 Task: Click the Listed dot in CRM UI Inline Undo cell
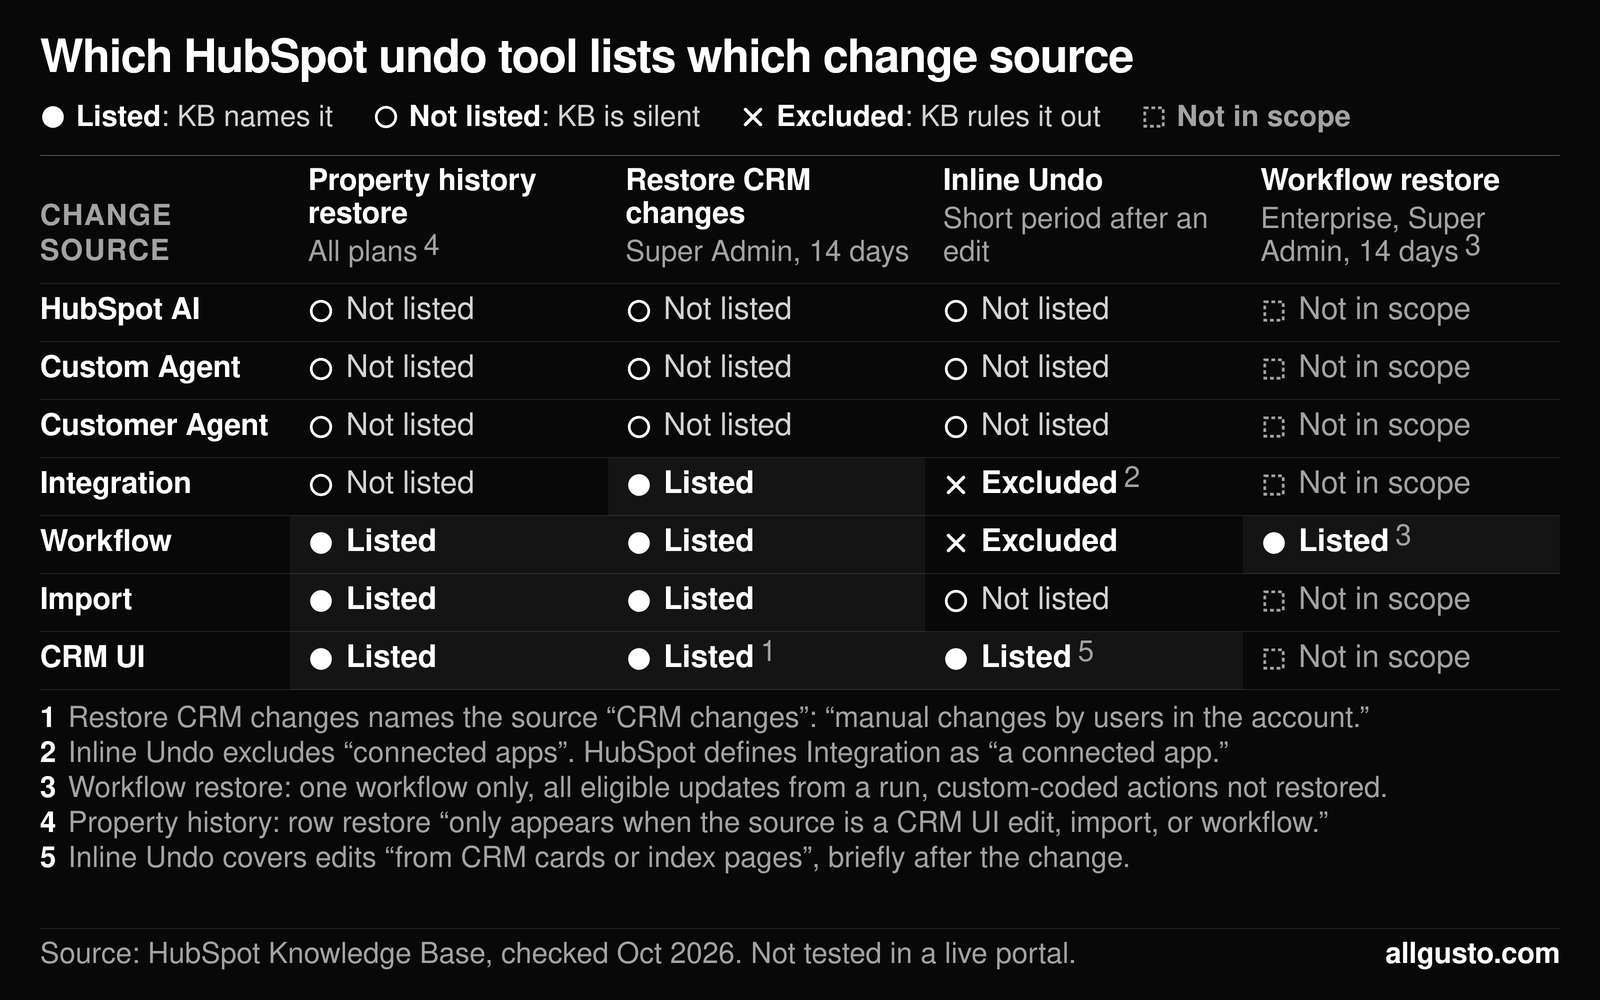coord(956,659)
